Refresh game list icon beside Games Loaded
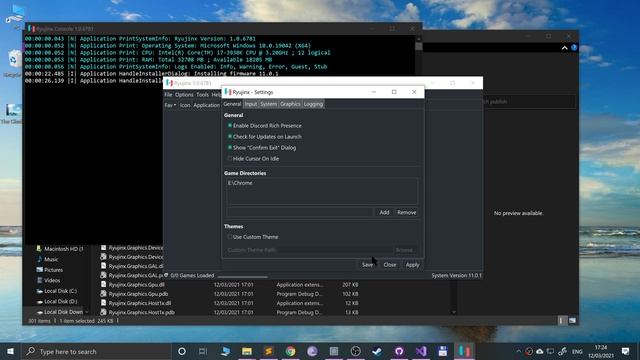Screen dimensions: 640x360 (166, 275)
